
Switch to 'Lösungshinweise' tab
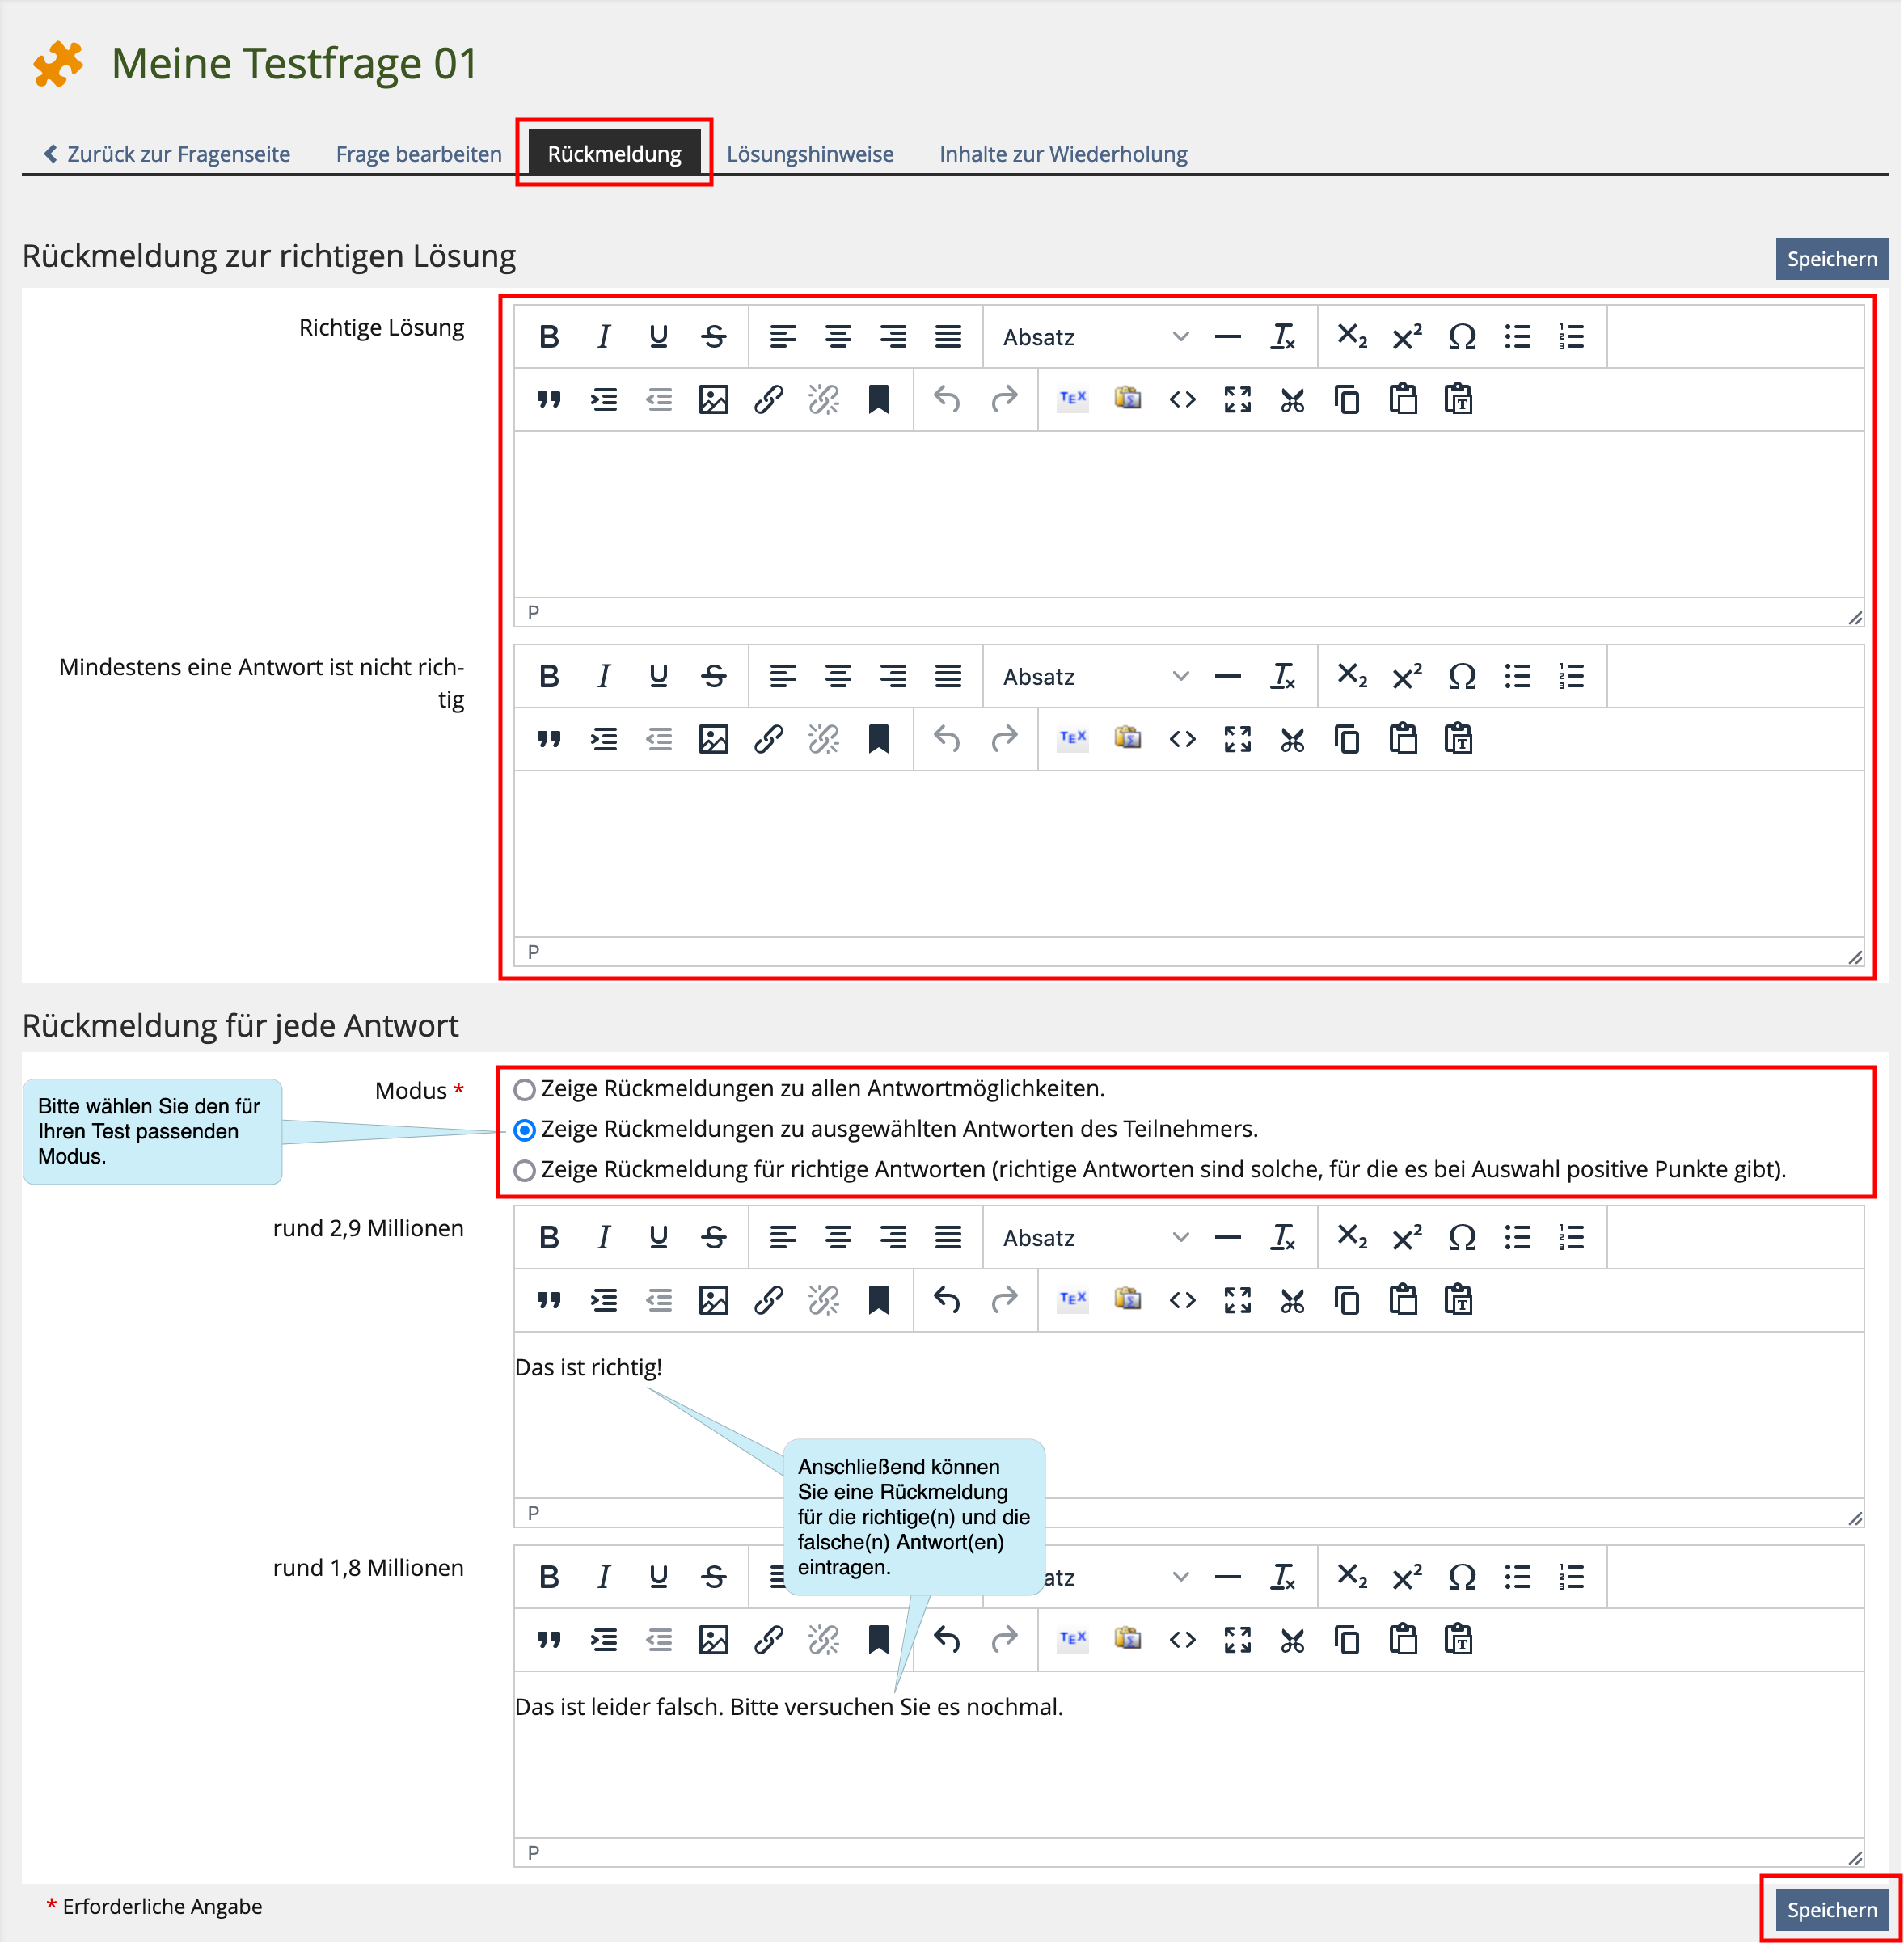(810, 154)
